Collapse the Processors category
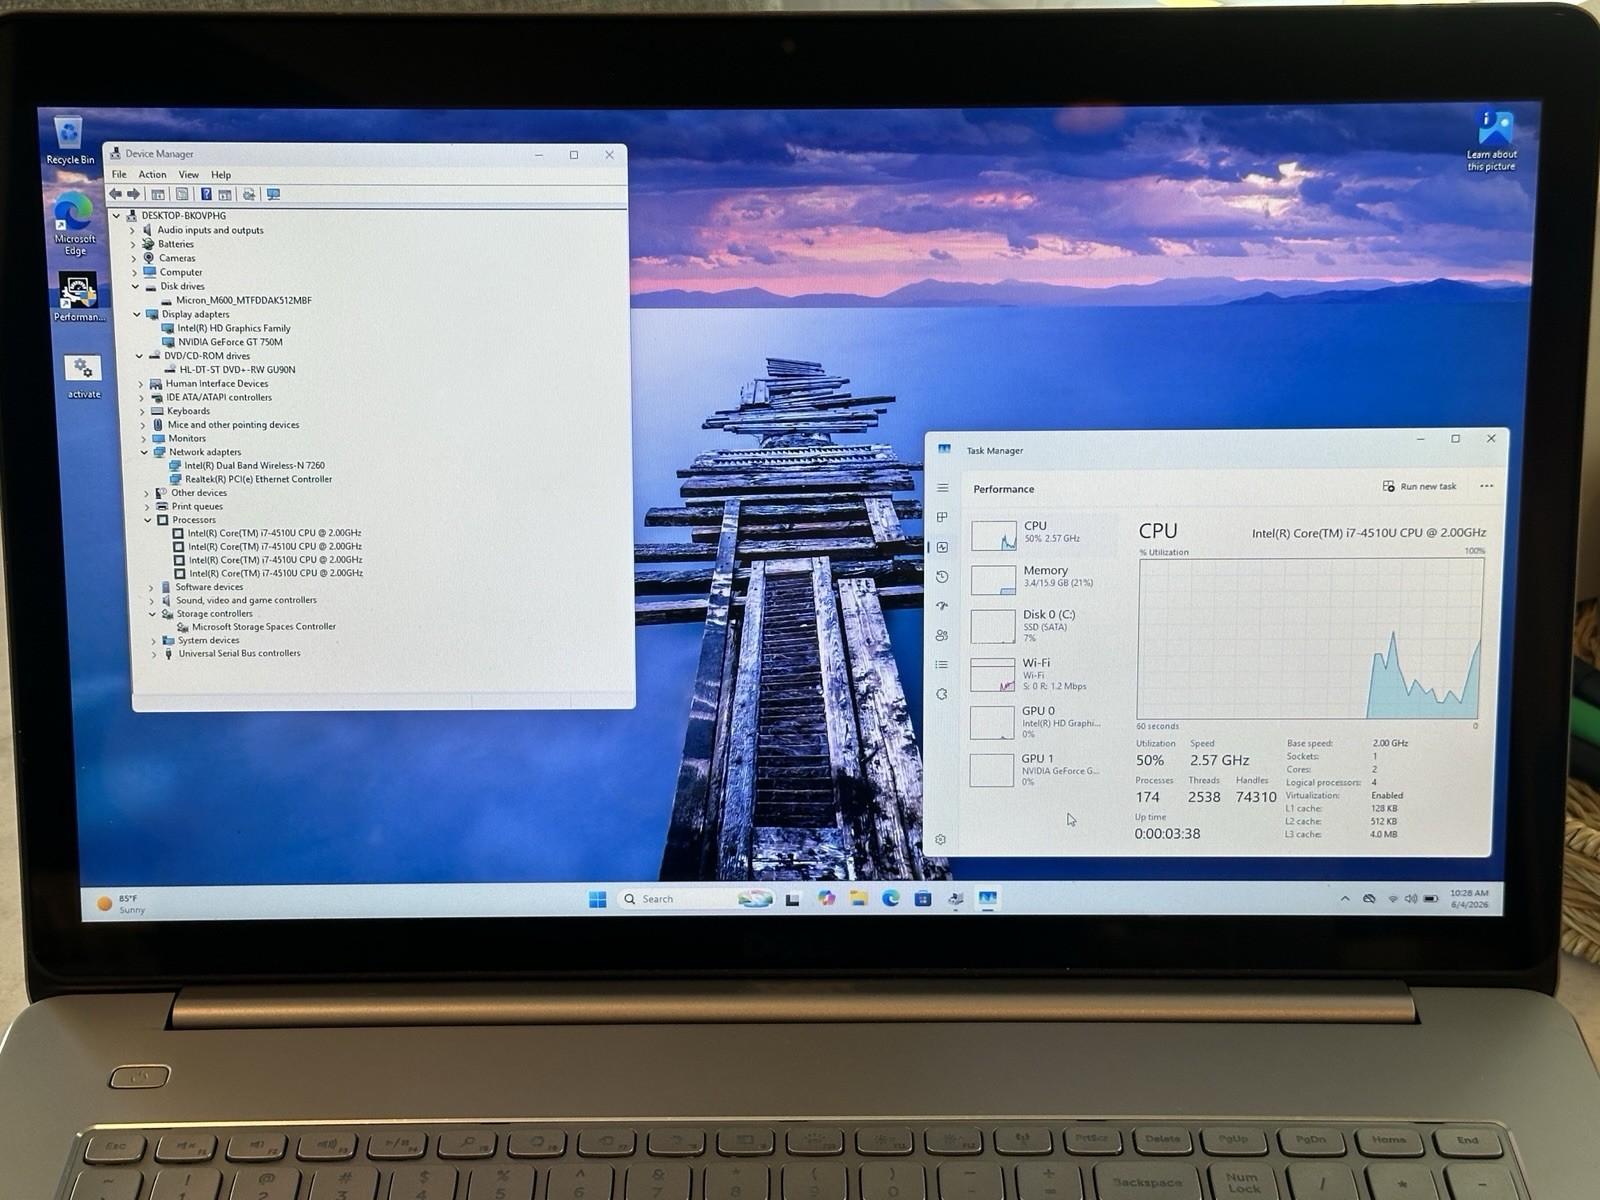 click(147, 520)
